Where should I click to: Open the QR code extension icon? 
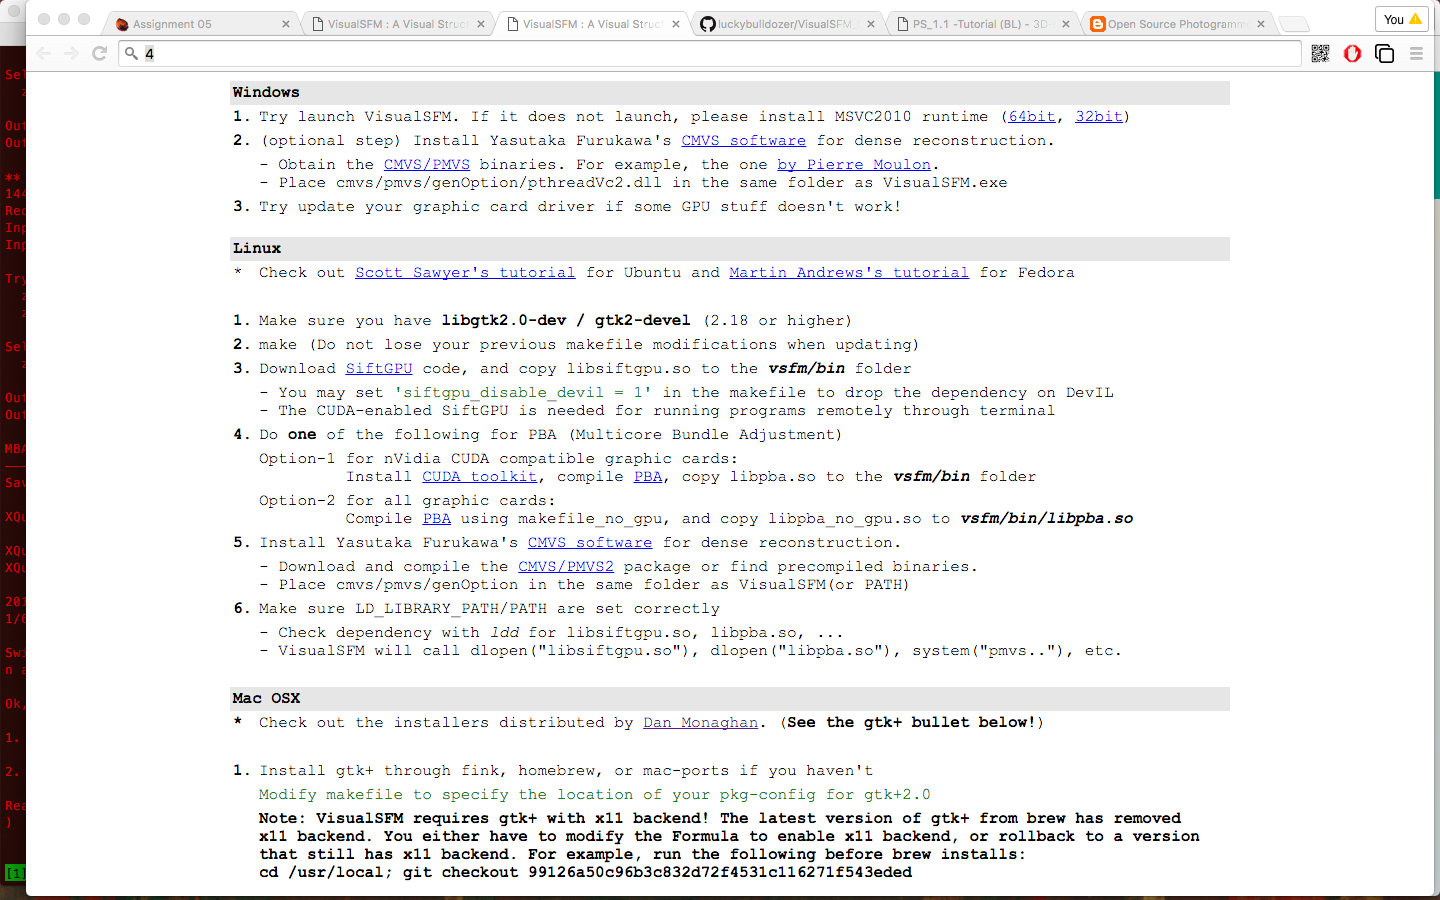(1320, 53)
